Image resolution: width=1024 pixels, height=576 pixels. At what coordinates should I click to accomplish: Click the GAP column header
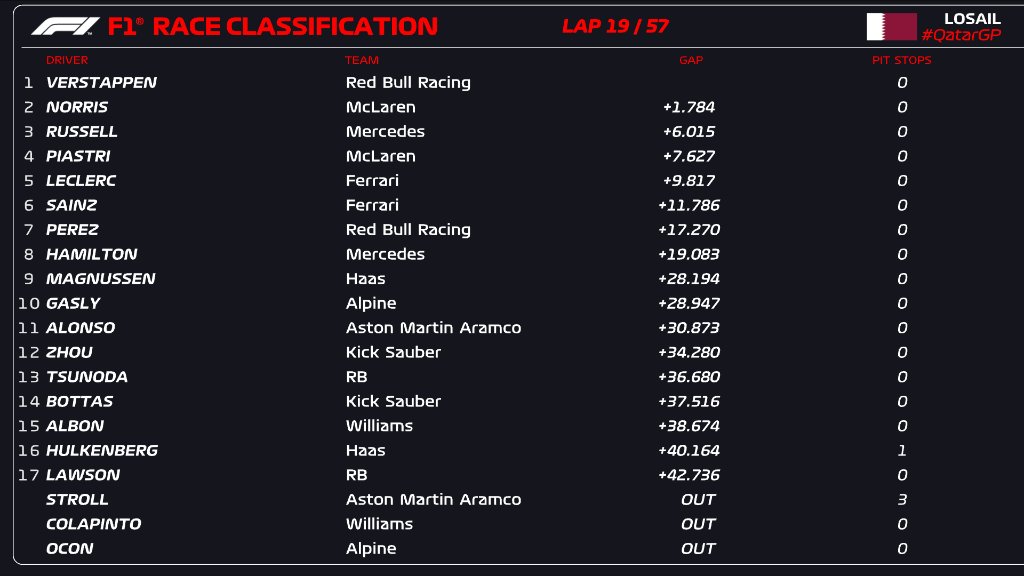[691, 60]
